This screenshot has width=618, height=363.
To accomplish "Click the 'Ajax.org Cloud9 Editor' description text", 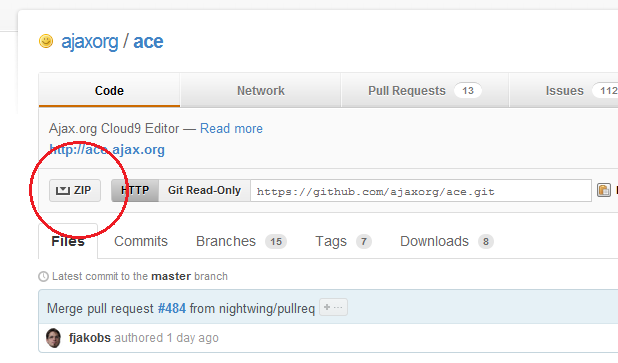I will tap(114, 128).
